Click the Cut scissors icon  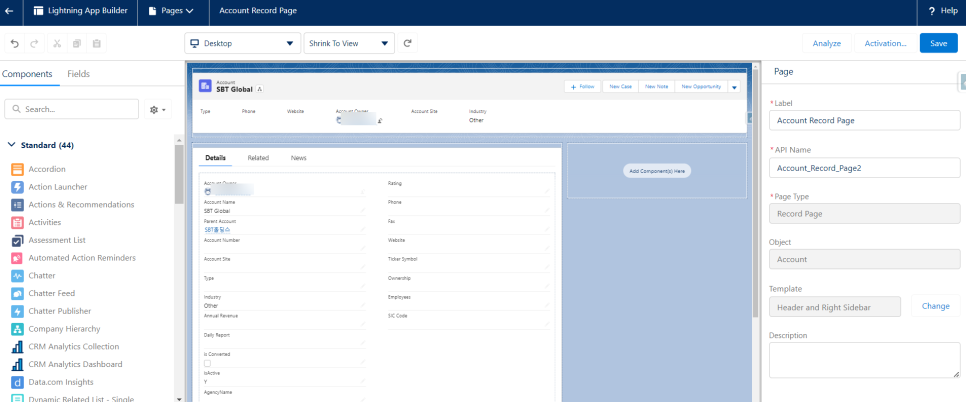57,44
